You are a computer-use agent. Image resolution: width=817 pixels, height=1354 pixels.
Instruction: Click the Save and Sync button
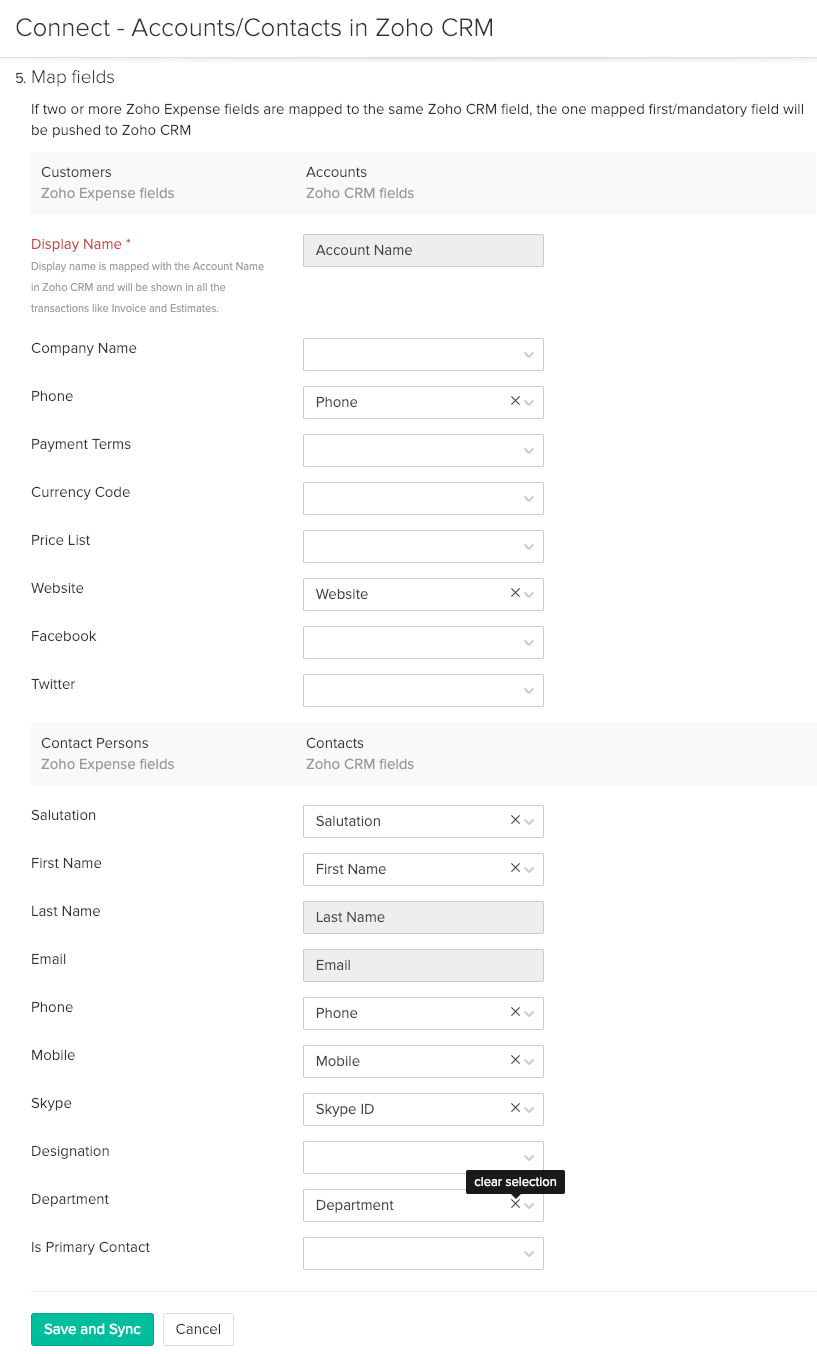tap(92, 1329)
